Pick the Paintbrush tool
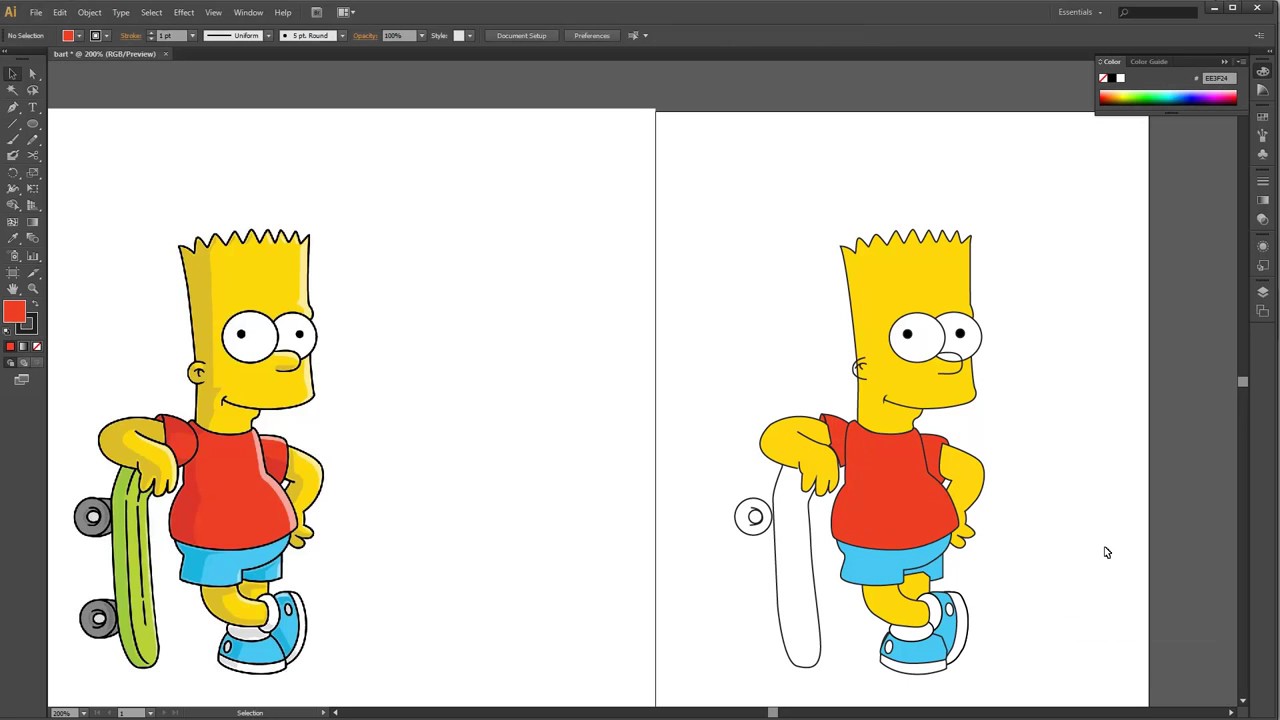Image resolution: width=1280 pixels, height=720 pixels. (13, 139)
